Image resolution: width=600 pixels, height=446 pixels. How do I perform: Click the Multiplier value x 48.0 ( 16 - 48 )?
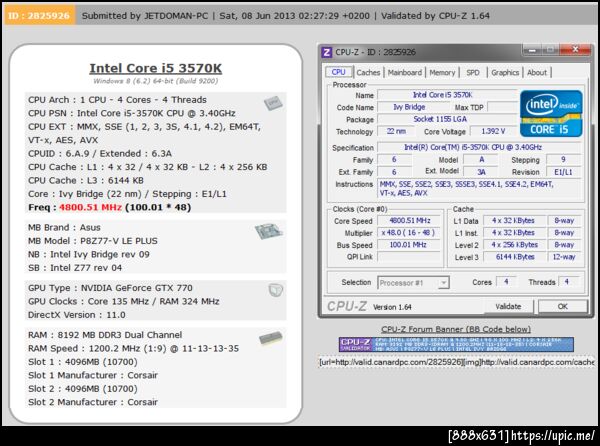click(409, 233)
